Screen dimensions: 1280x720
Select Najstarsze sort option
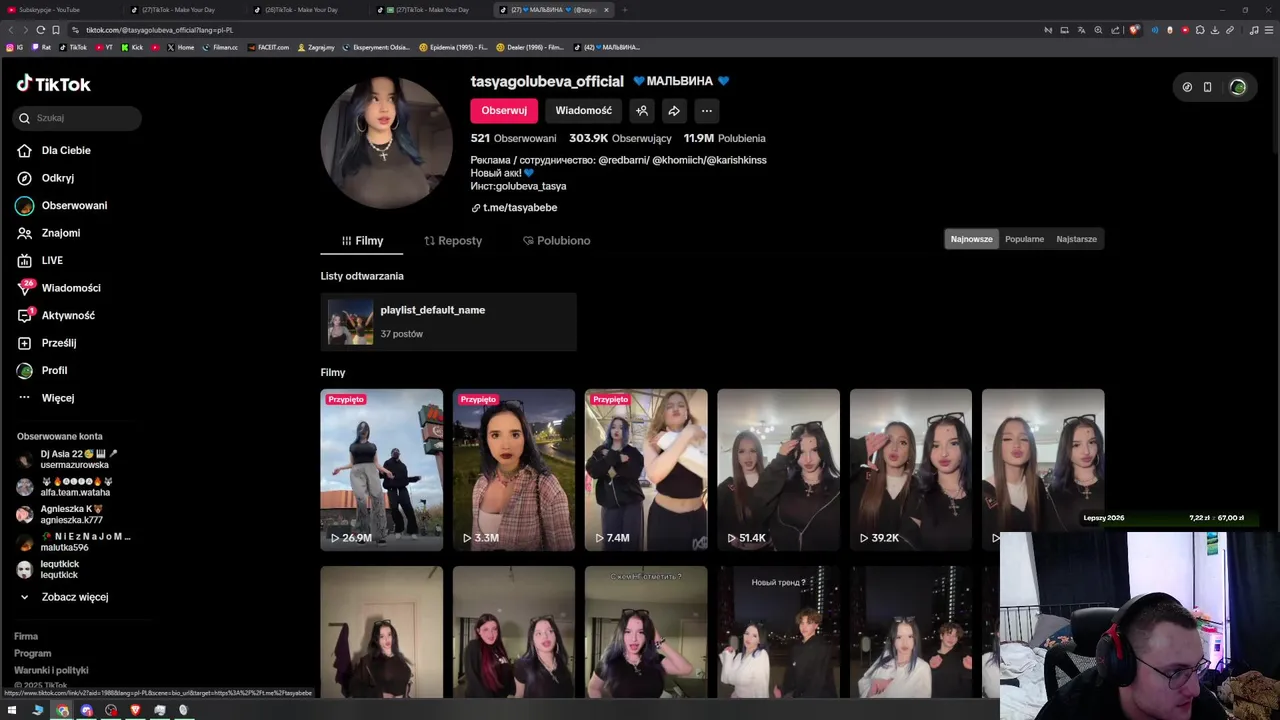(x=1076, y=239)
